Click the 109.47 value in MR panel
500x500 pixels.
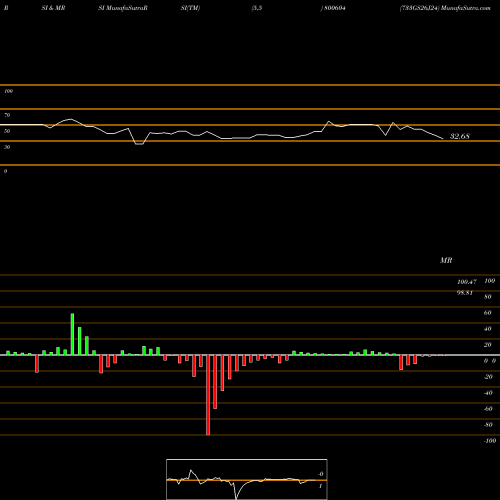[467, 282]
